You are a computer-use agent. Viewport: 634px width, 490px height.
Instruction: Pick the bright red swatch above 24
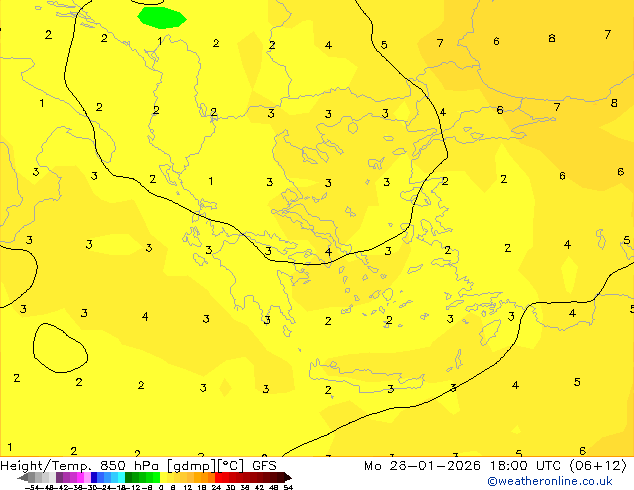(218, 477)
